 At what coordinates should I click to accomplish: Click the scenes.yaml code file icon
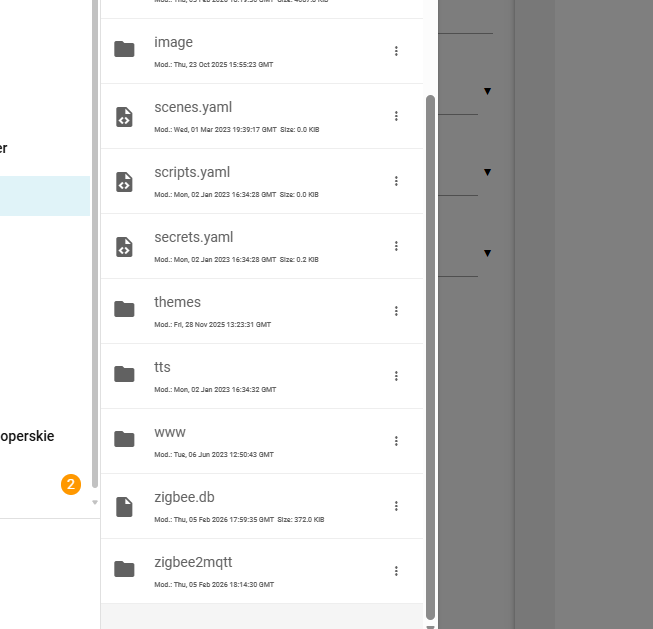[124, 117]
